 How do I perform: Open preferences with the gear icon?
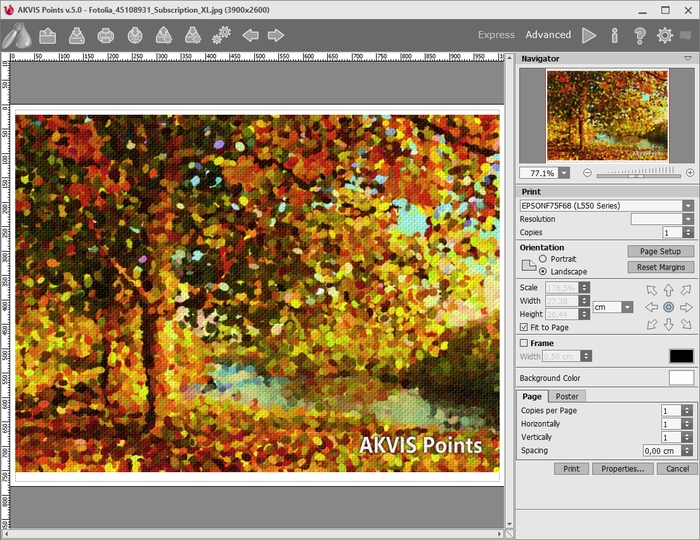click(665, 35)
